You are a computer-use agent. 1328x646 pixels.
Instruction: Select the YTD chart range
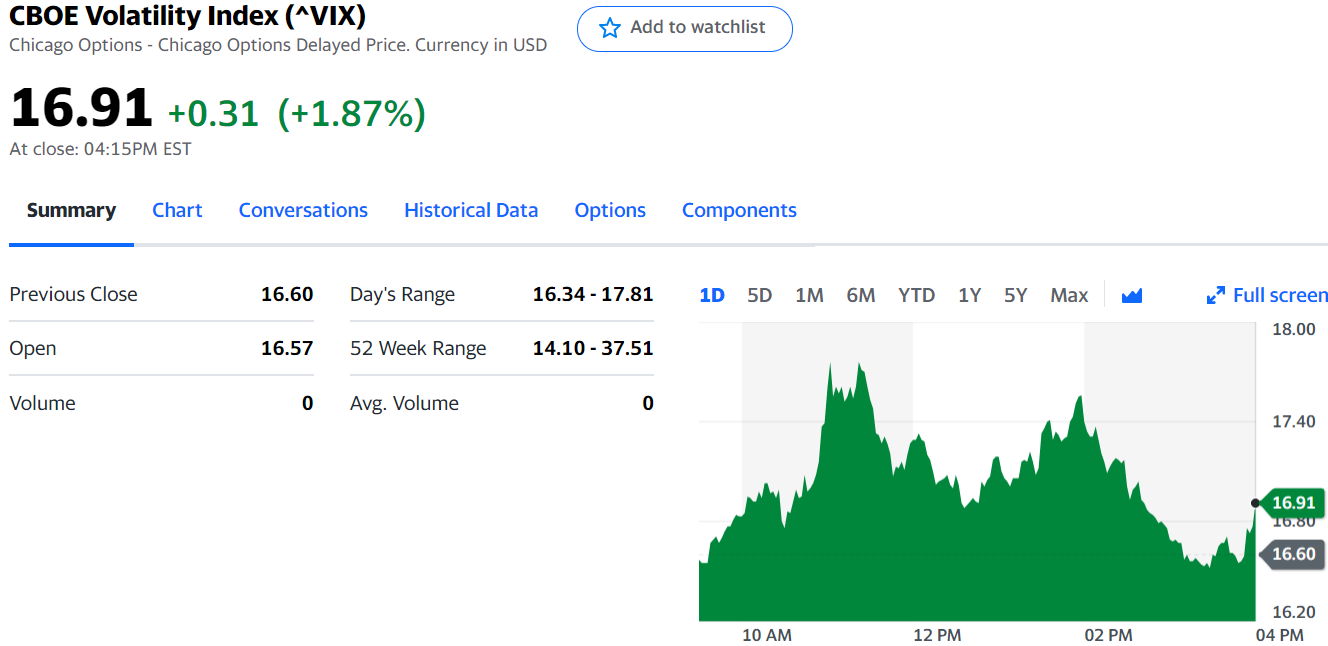(916, 295)
